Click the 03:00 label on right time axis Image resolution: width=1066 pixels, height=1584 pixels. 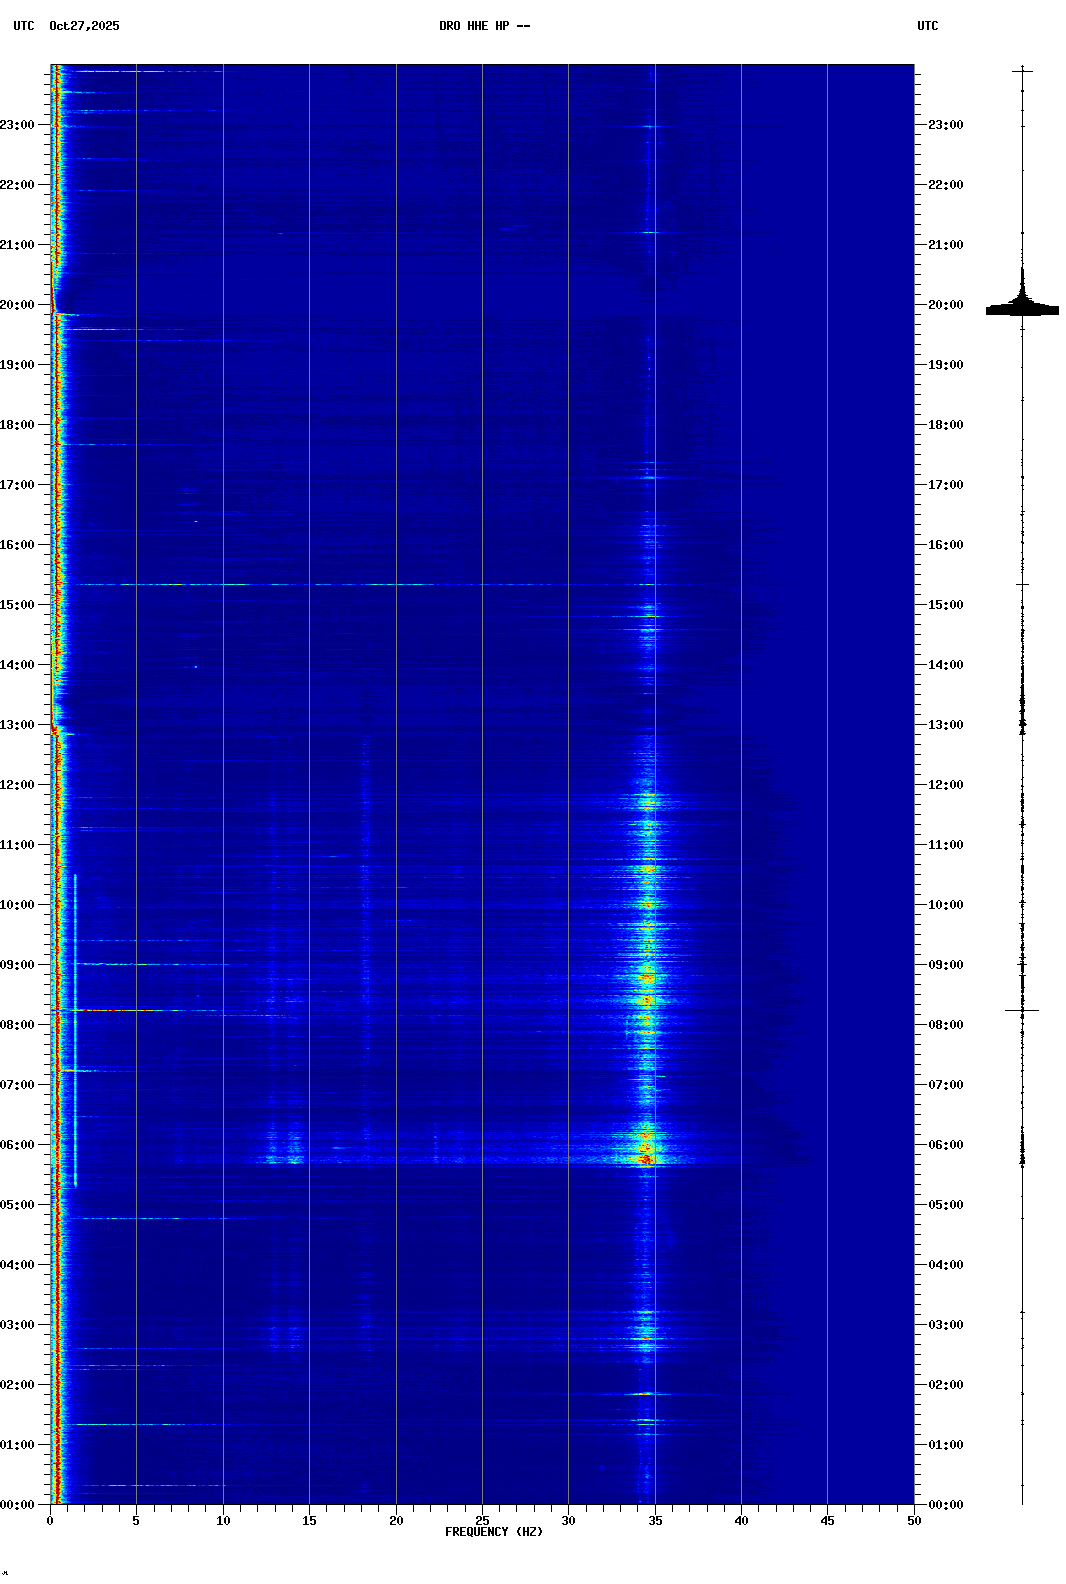pyautogui.click(x=945, y=1325)
